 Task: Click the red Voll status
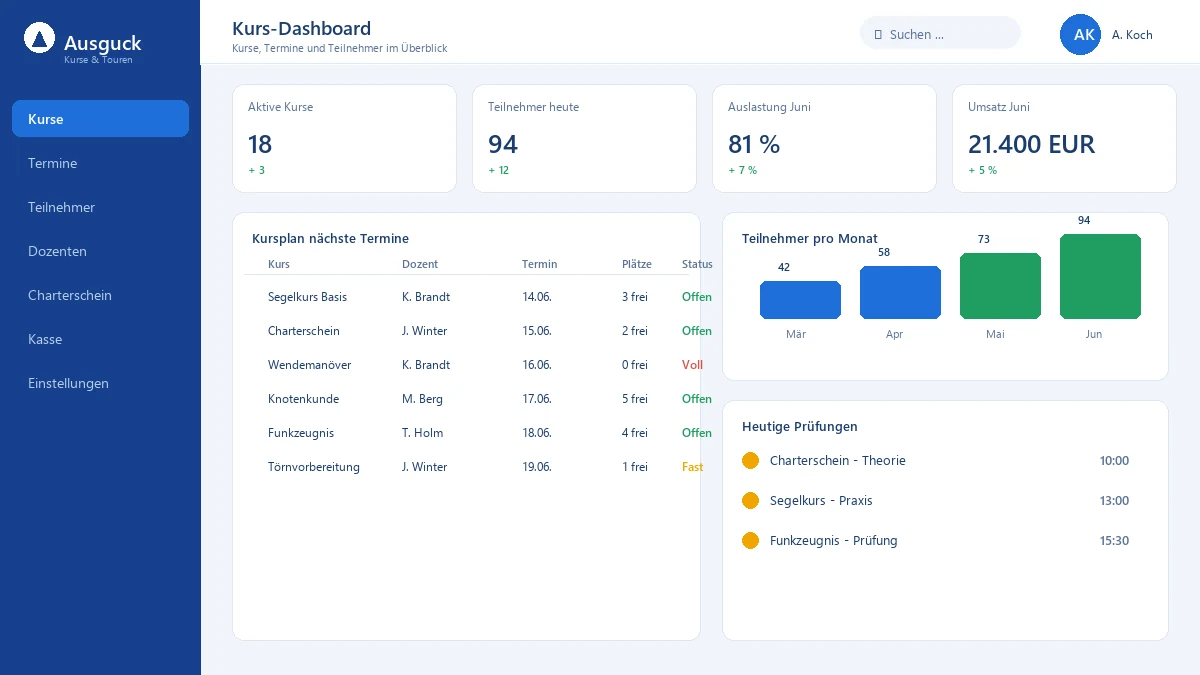pos(692,365)
